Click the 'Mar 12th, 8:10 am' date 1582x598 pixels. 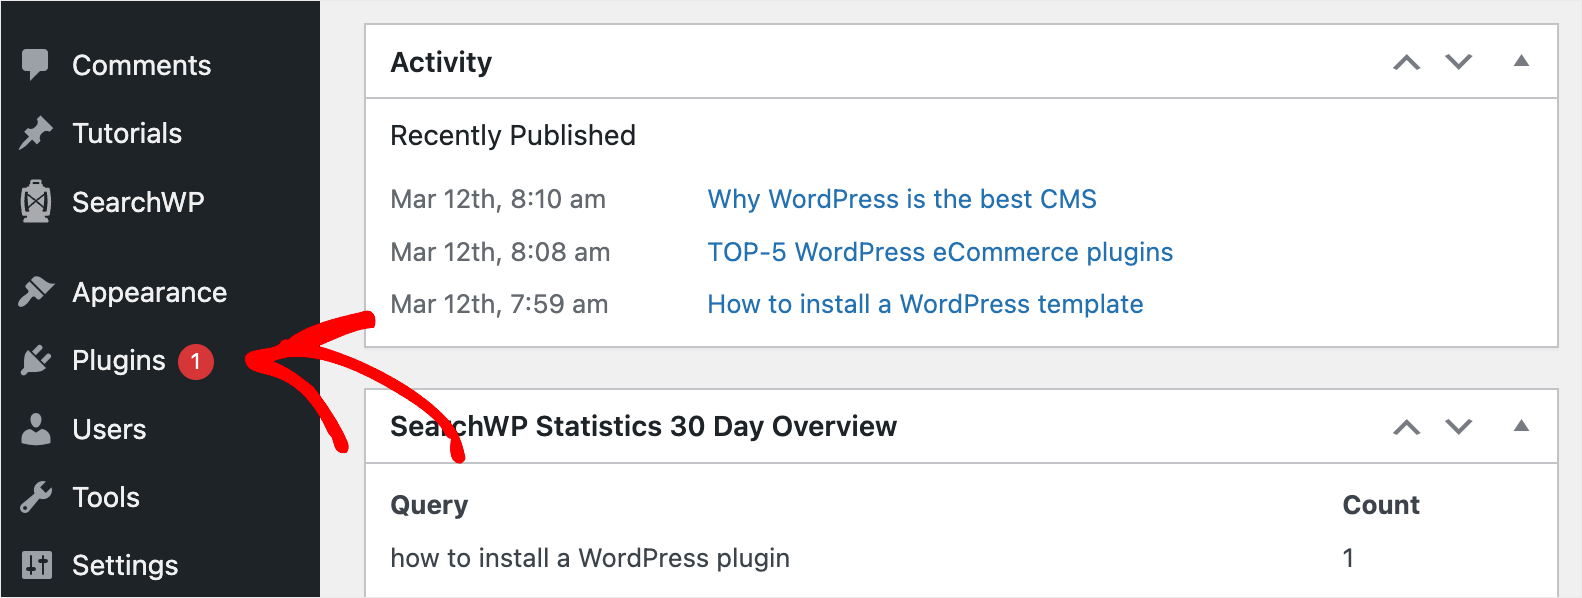[498, 199]
